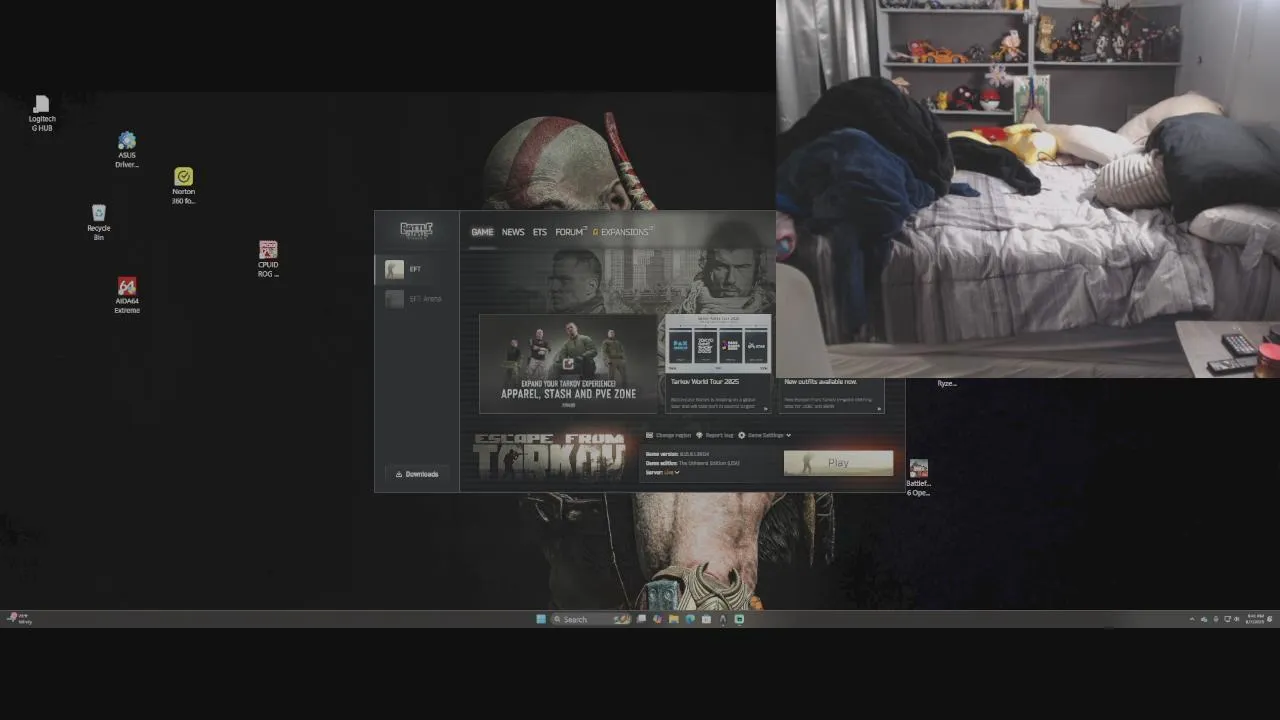Viewport: 1280px width, 720px height.
Task: Click the Play button
Action: pyautogui.click(x=838, y=463)
